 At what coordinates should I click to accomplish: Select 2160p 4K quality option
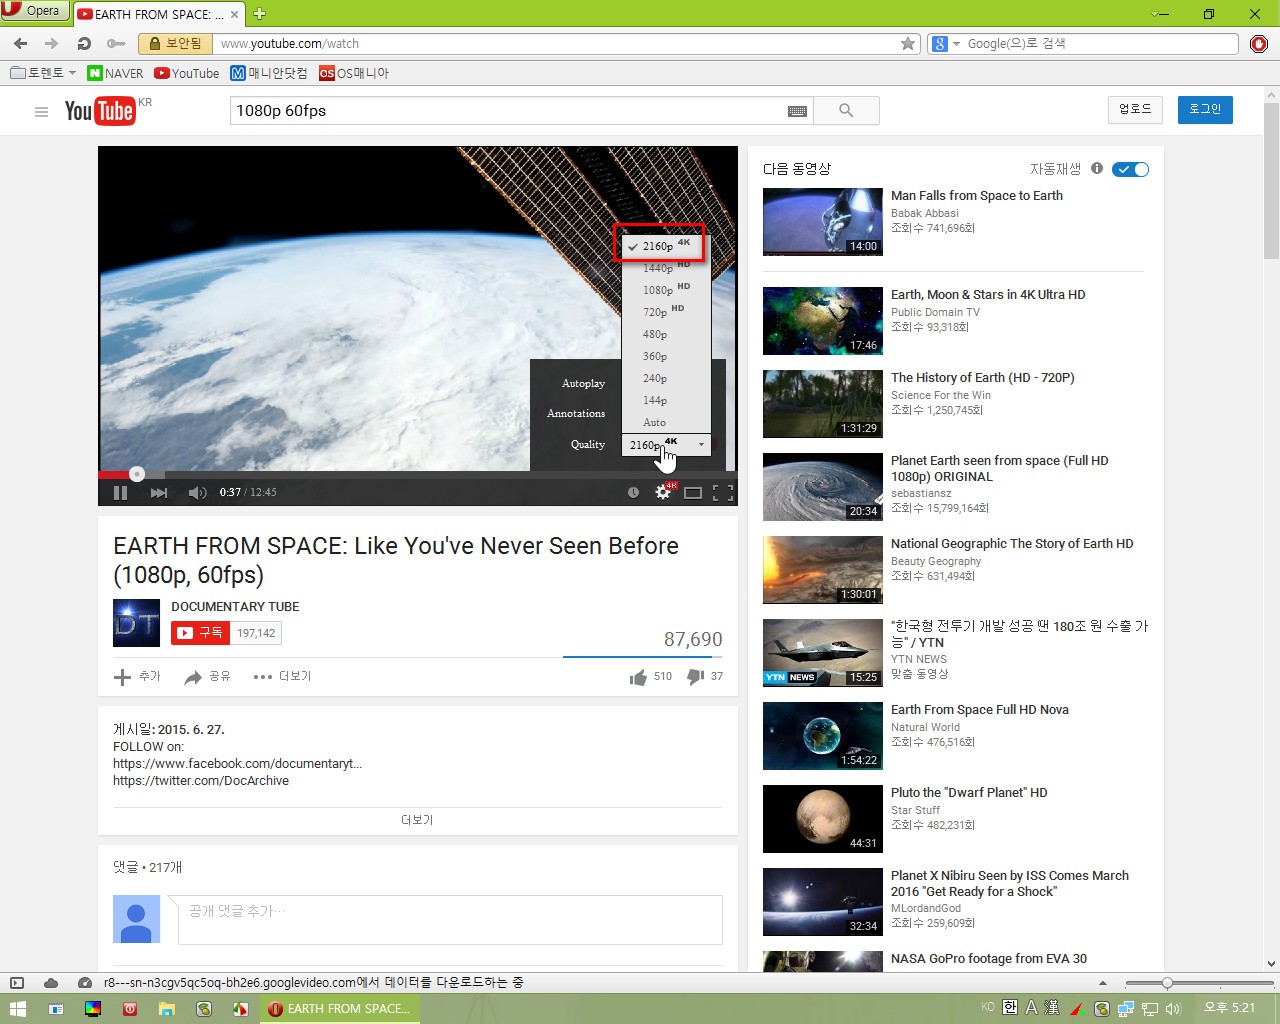[666, 245]
